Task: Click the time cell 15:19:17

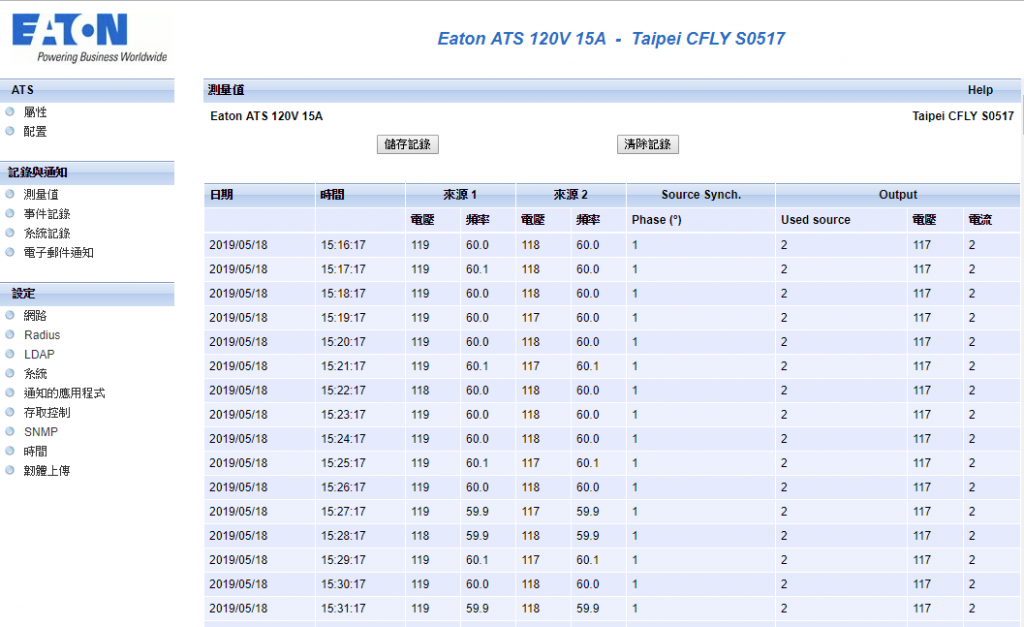Action: 344,317
